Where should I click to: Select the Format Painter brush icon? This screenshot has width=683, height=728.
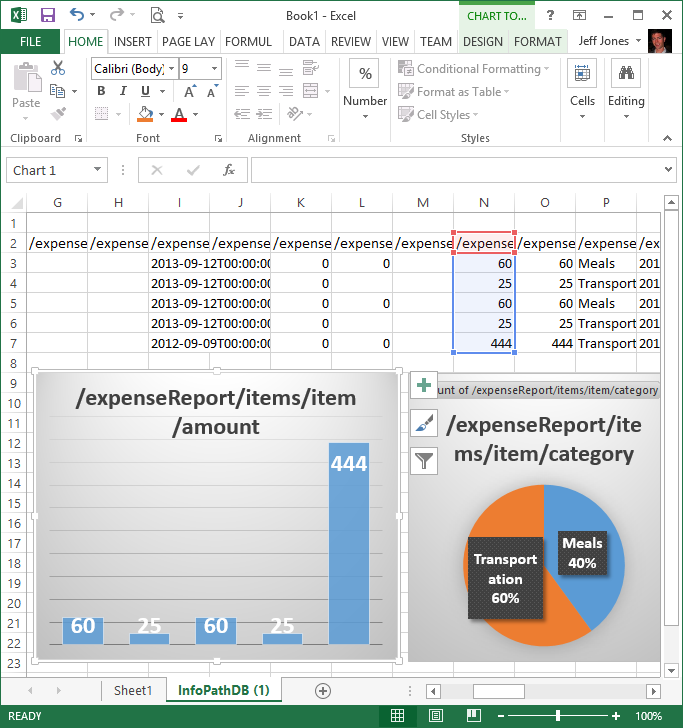pyautogui.click(x=58, y=113)
